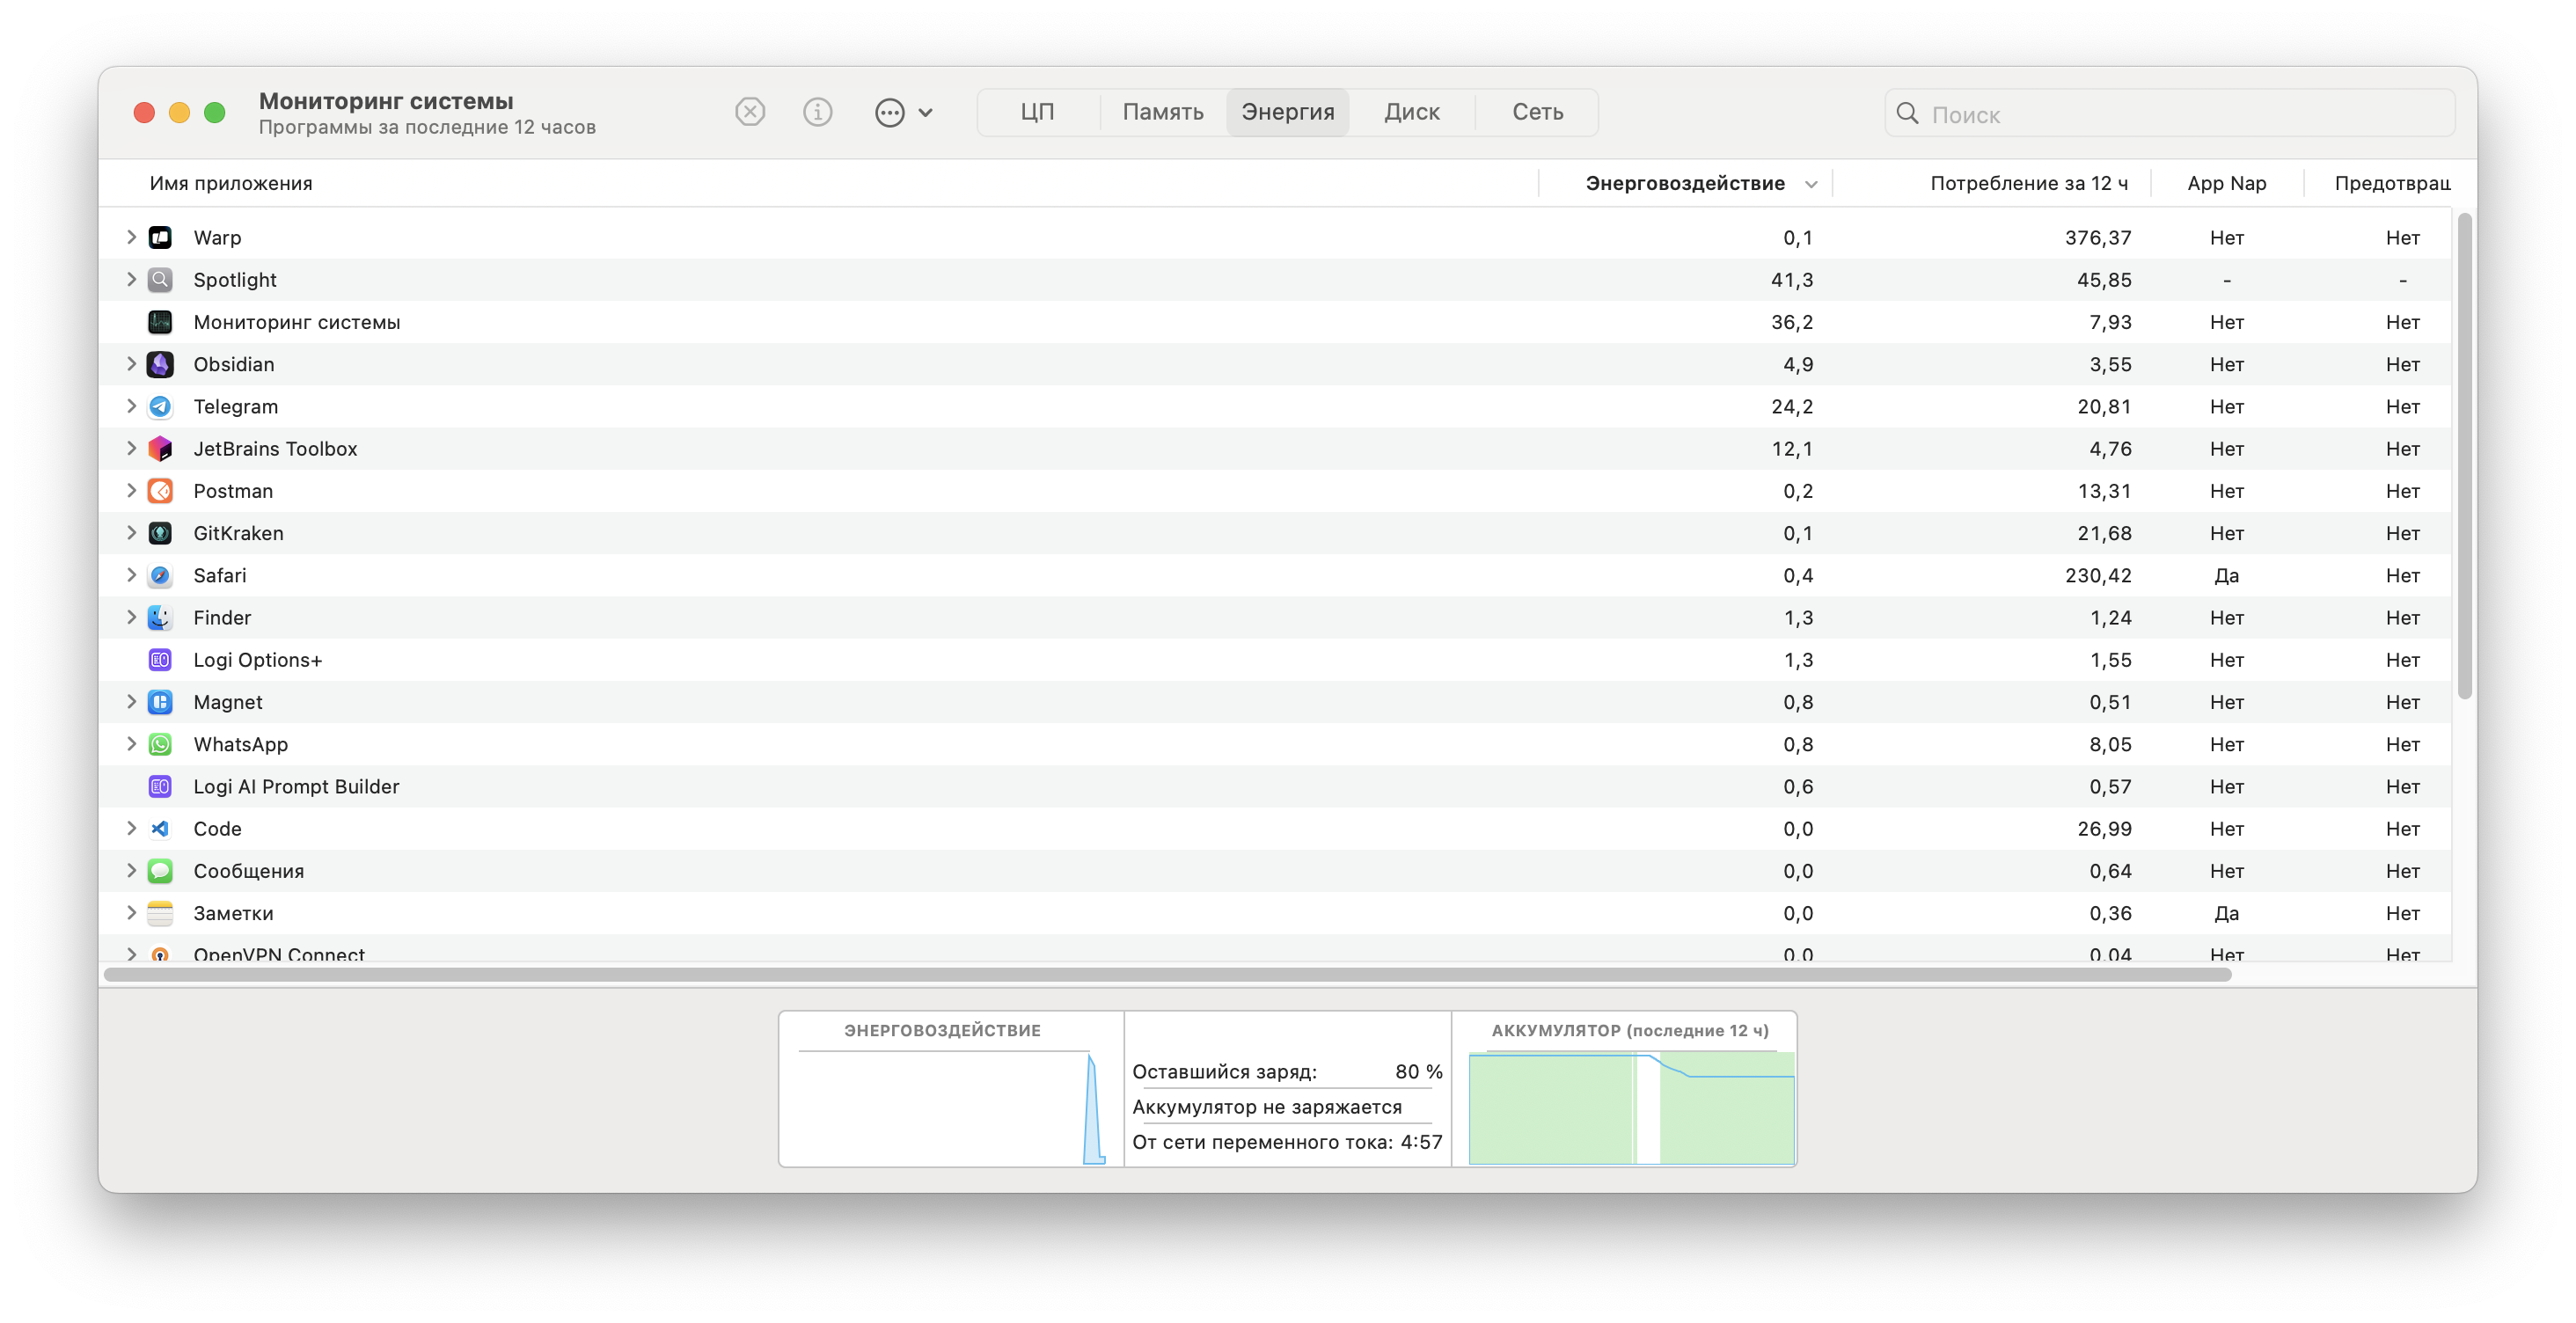Expand the Obsidian process row
This screenshot has height=1323, width=2576.
coord(131,364)
